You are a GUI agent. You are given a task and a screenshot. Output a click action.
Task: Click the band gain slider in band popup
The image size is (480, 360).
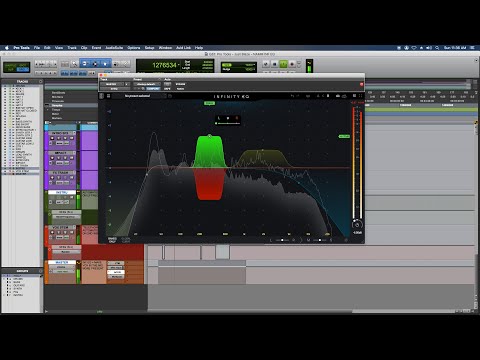click(x=228, y=123)
